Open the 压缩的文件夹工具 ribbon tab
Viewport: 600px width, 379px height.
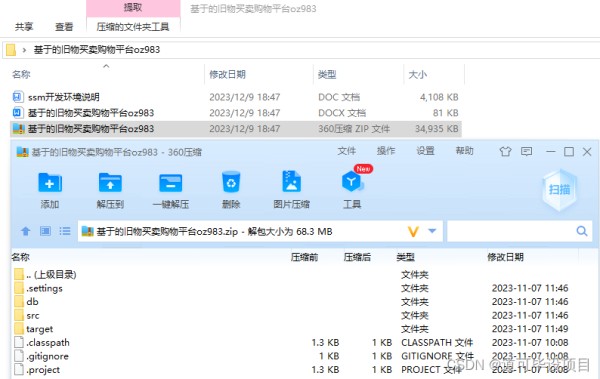pyautogui.click(x=133, y=26)
